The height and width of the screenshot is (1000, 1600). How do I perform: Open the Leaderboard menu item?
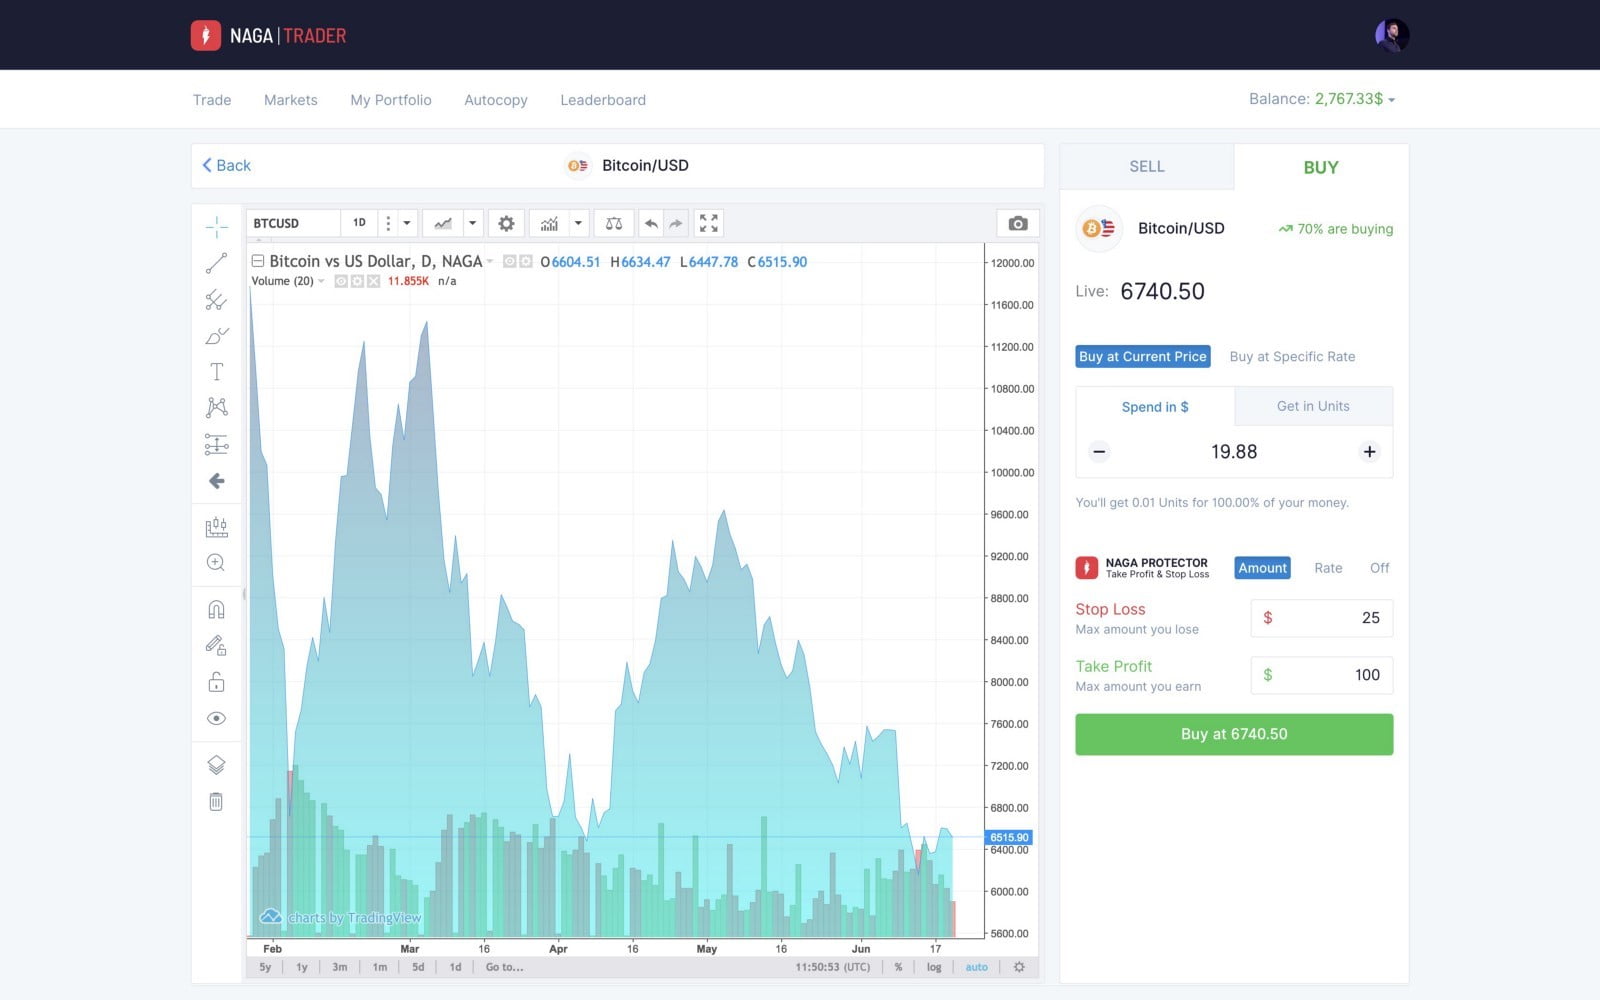602,100
